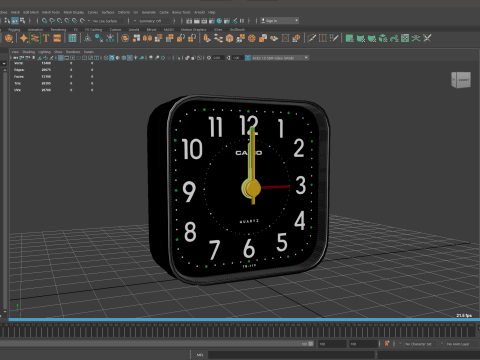The image size is (480, 360).
Task: Click the green UV editor checker icon
Action: tap(405, 38)
